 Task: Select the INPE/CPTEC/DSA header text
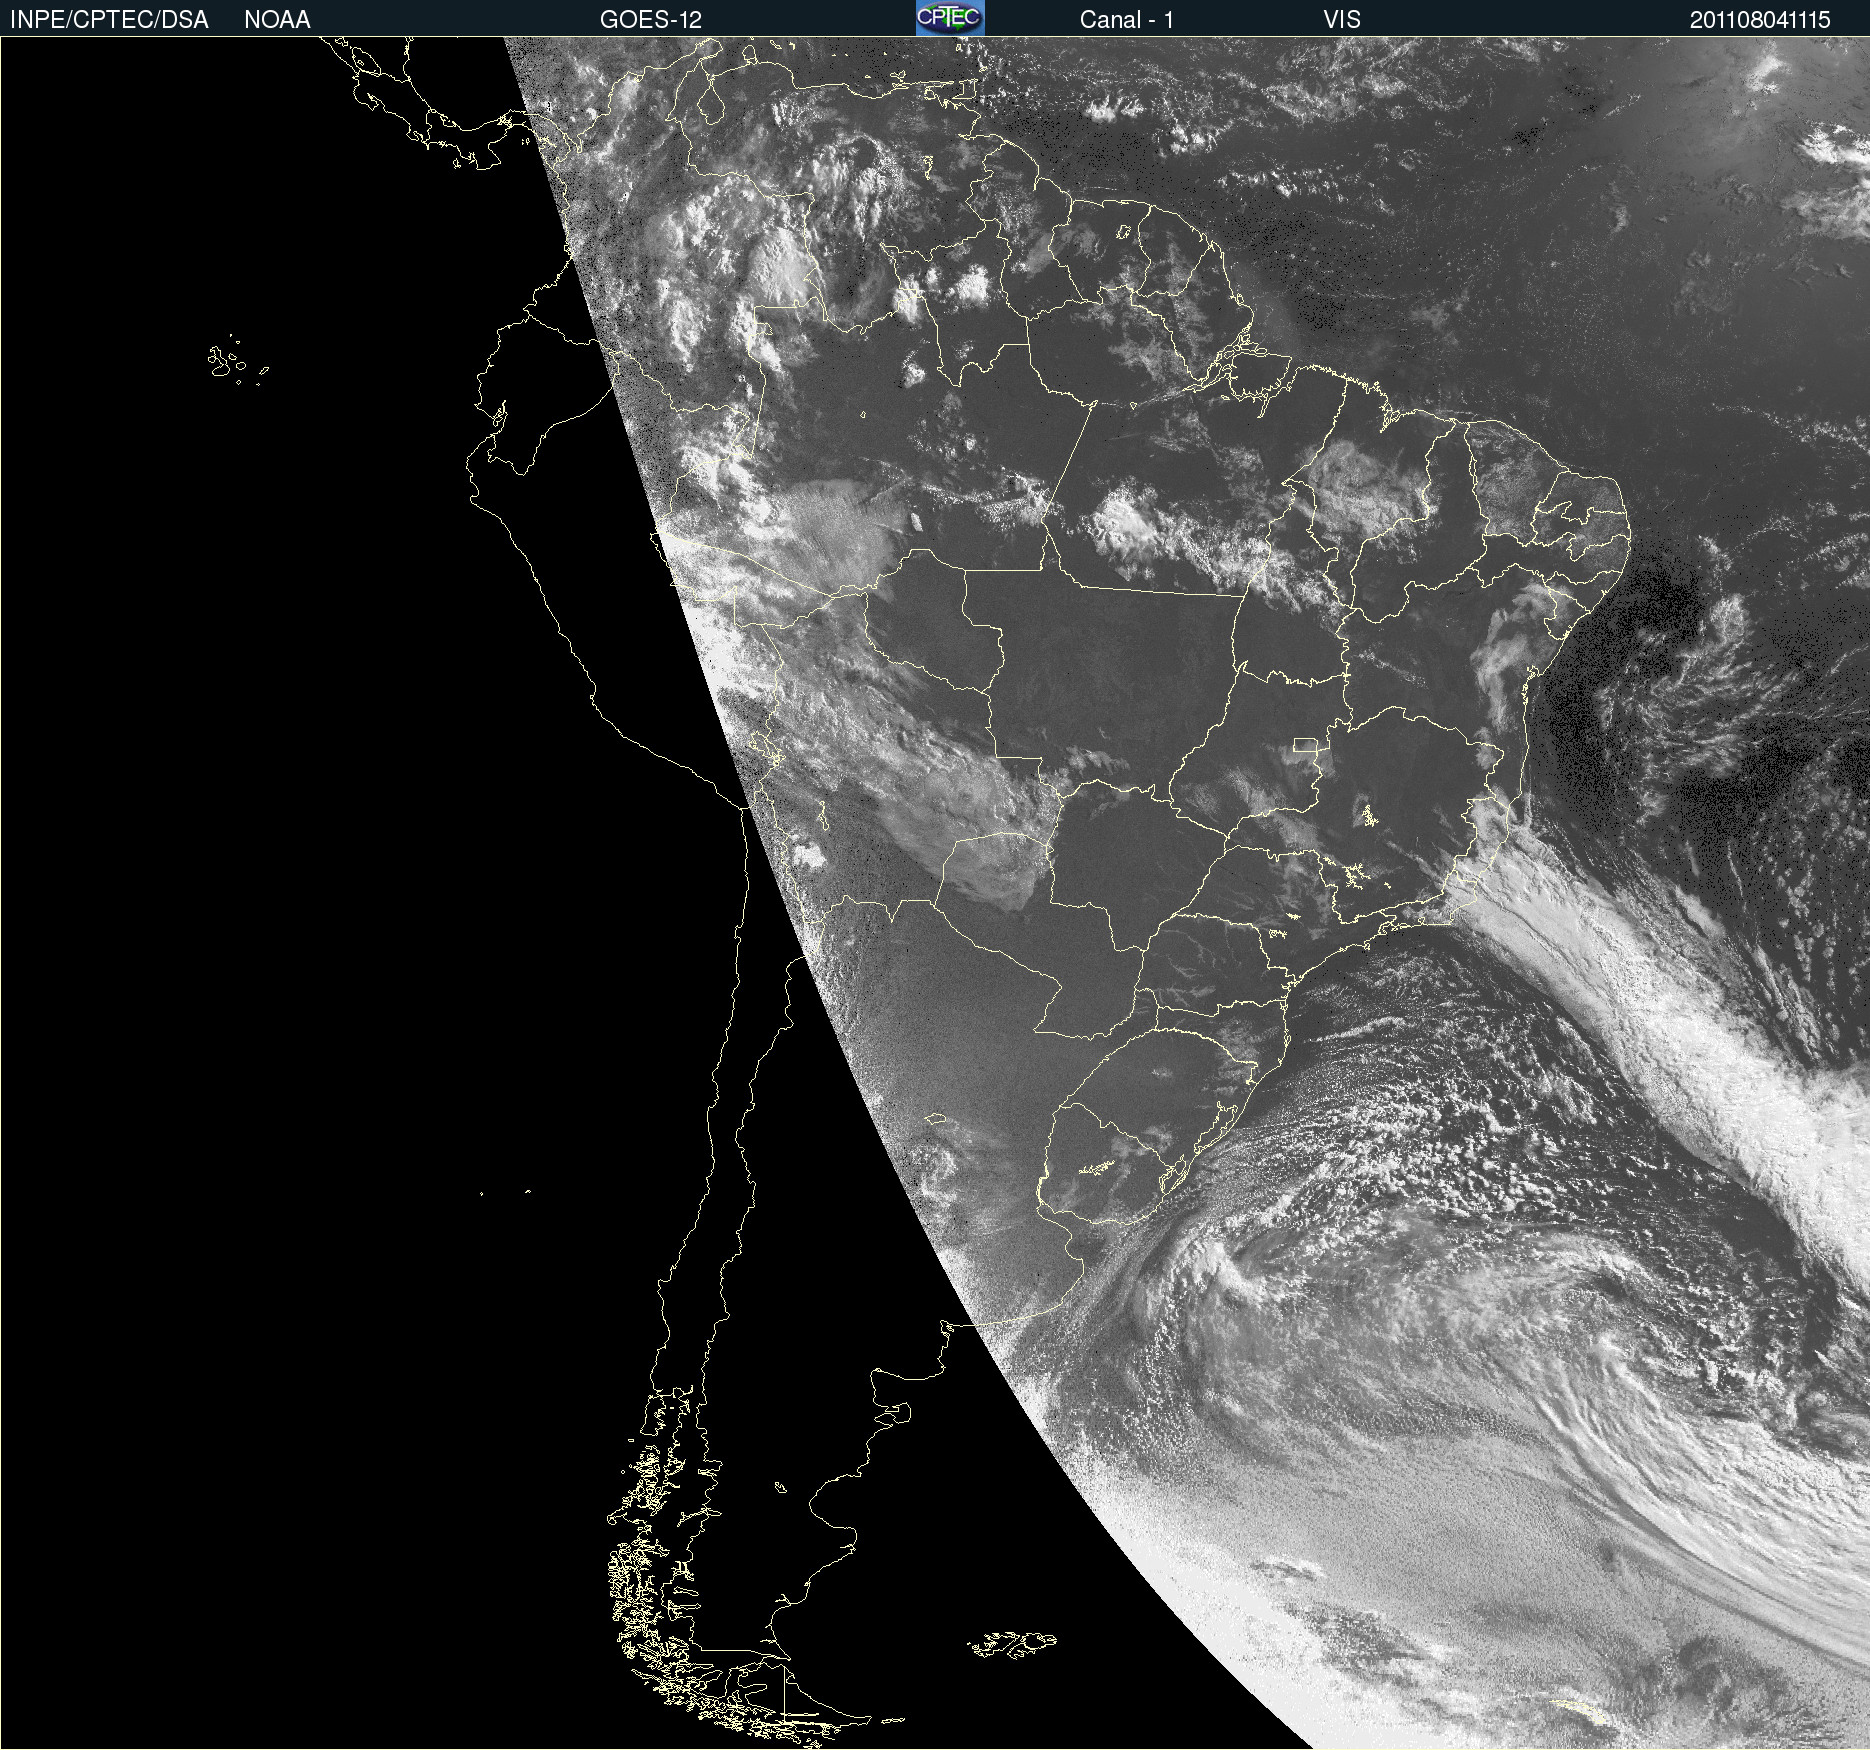coord(109,20)
